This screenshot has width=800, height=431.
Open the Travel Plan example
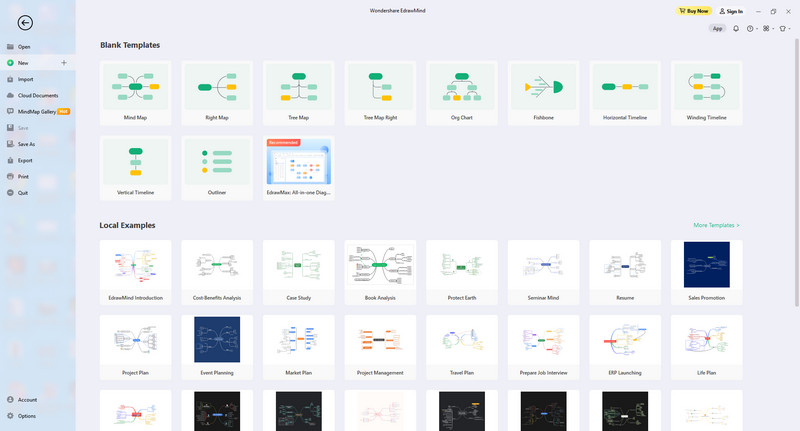pyautogui.click(x=462, y=347)
